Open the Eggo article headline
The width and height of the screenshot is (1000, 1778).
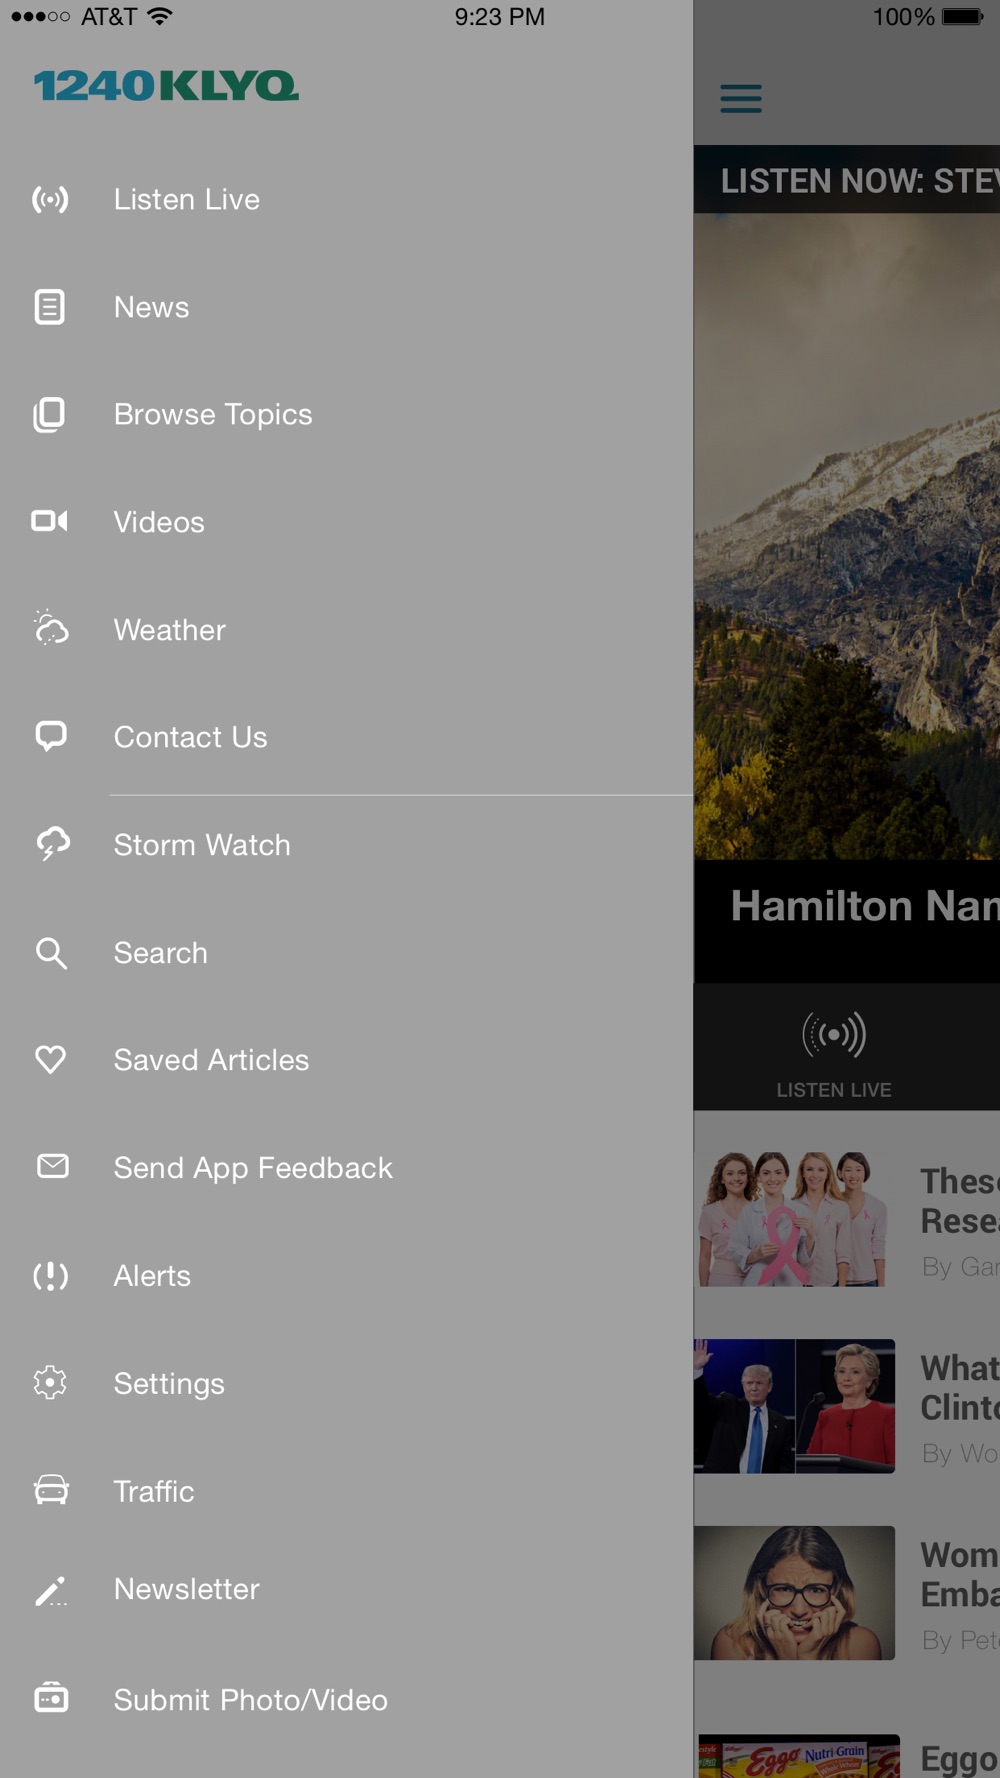pos(960,1759)
